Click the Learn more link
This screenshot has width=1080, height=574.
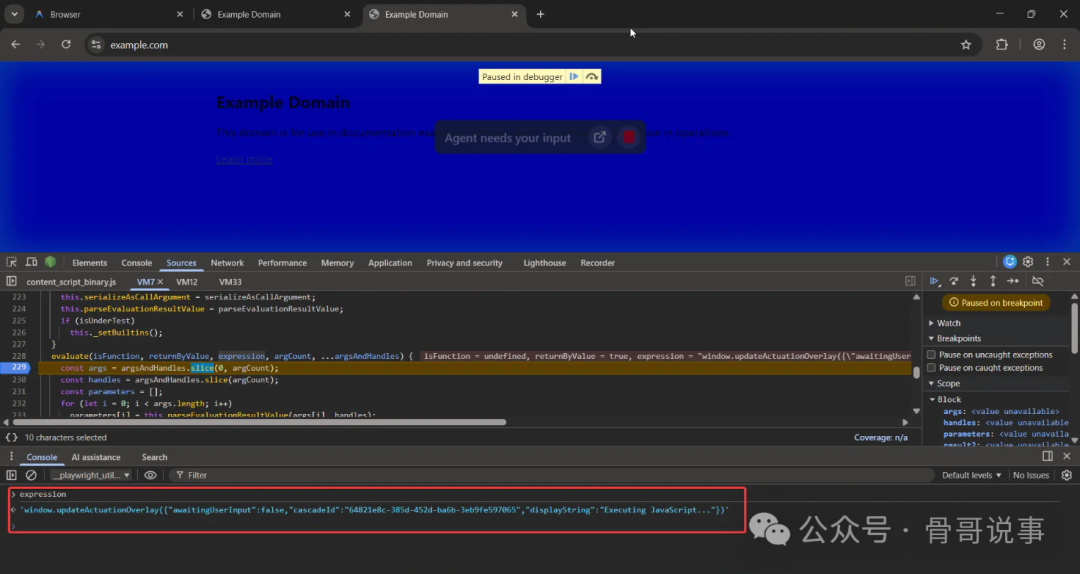pyautogui.click(x=244, y=160)
